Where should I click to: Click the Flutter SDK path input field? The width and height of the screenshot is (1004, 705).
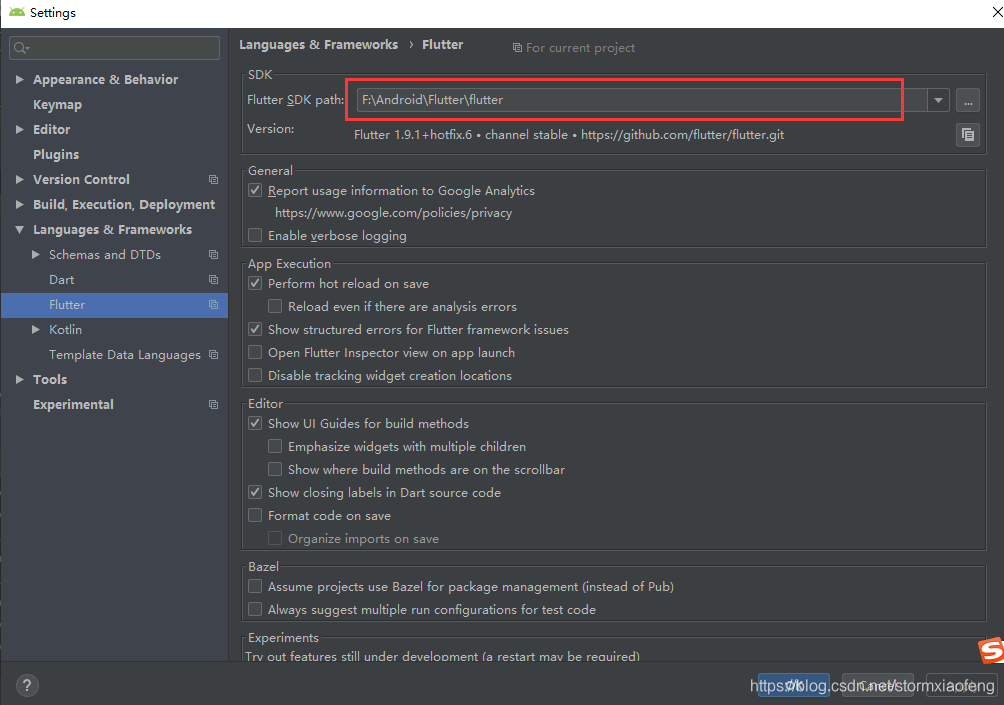(x=642, y=100)
